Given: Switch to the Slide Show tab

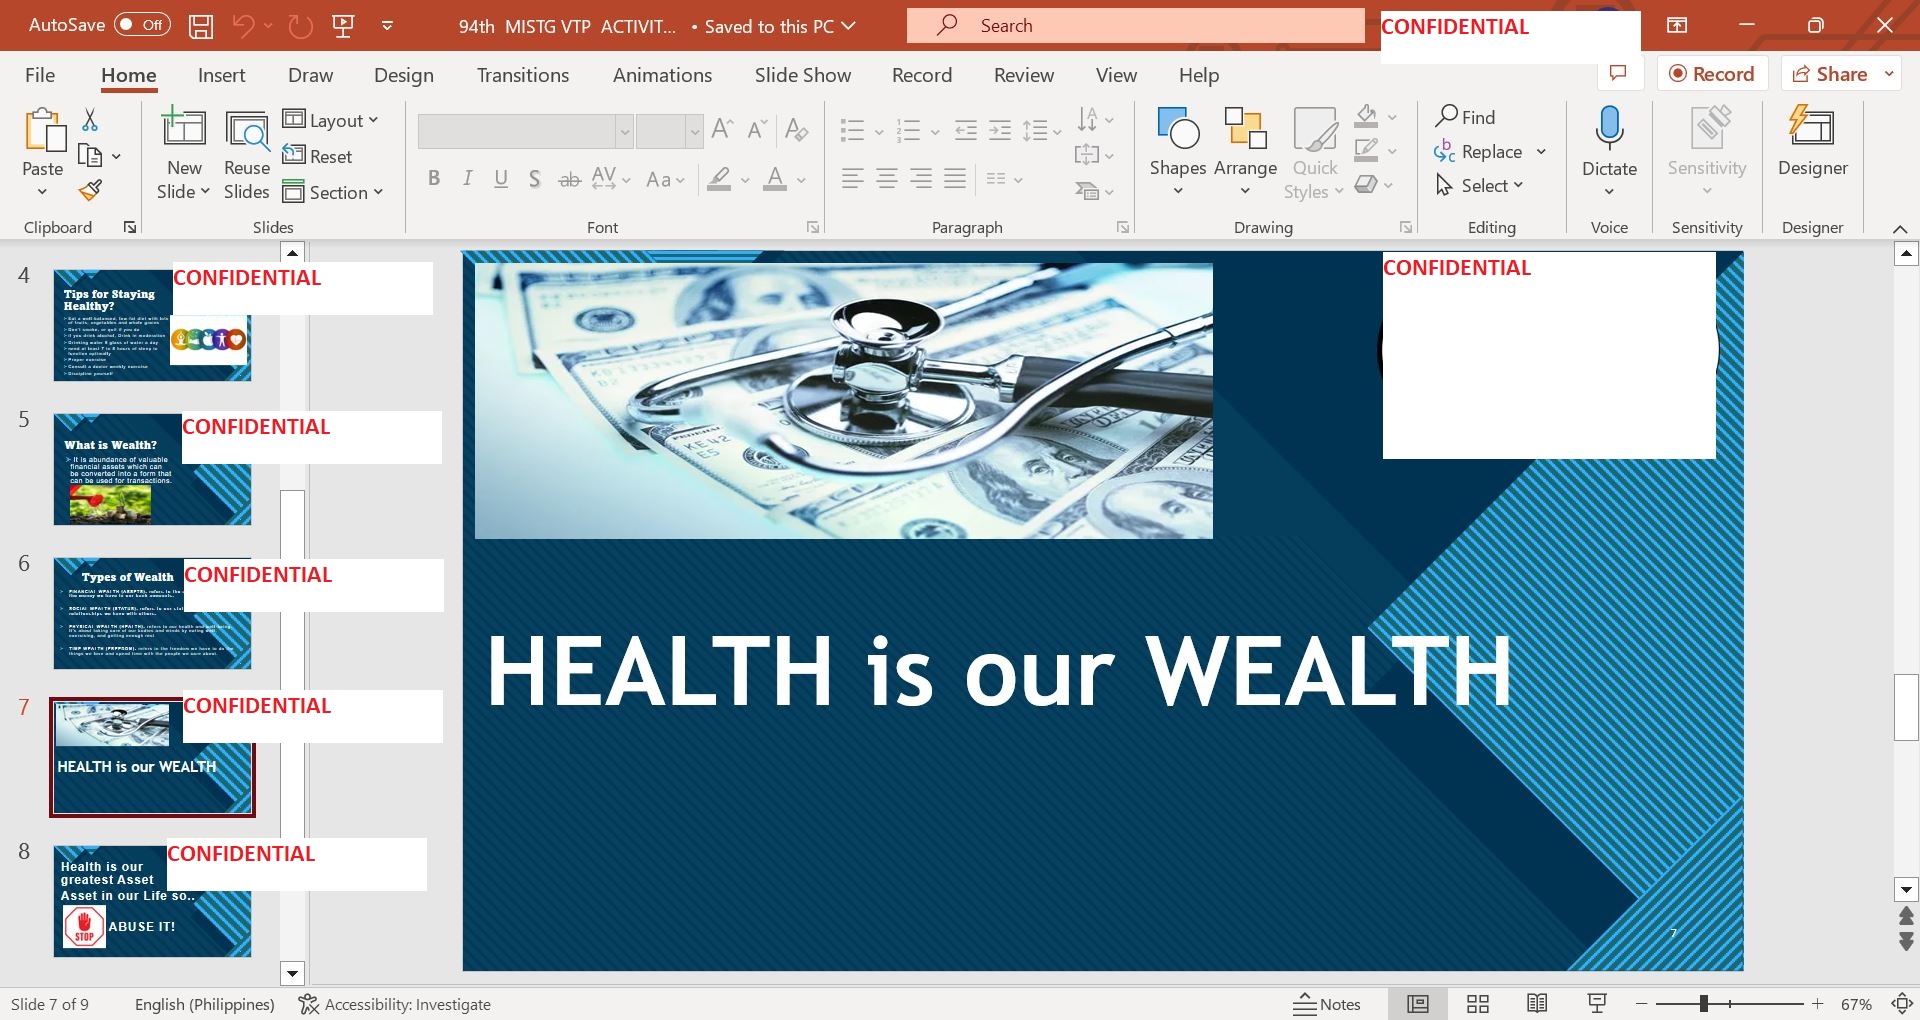Looking at the screenshot, I should (x=802, y=75).
